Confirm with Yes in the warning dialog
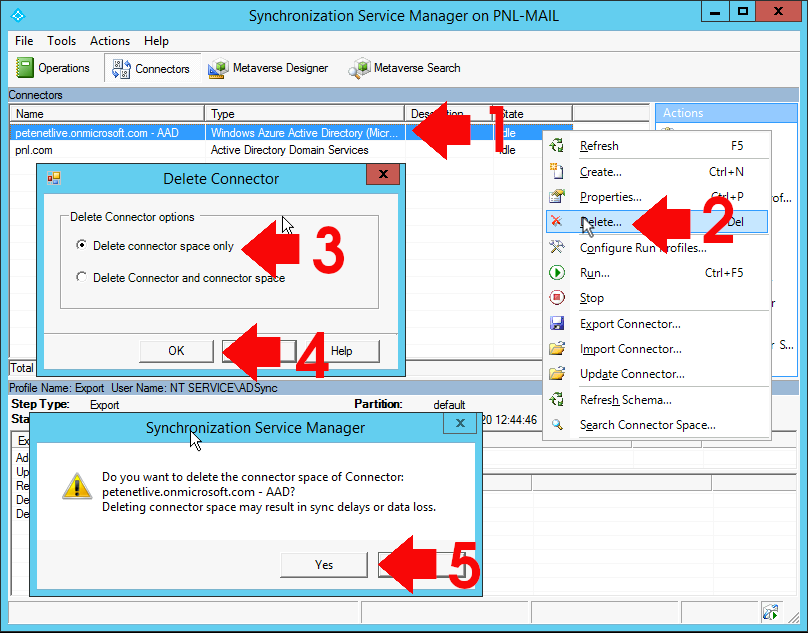808x633 pixels. [x=324, y=565]
